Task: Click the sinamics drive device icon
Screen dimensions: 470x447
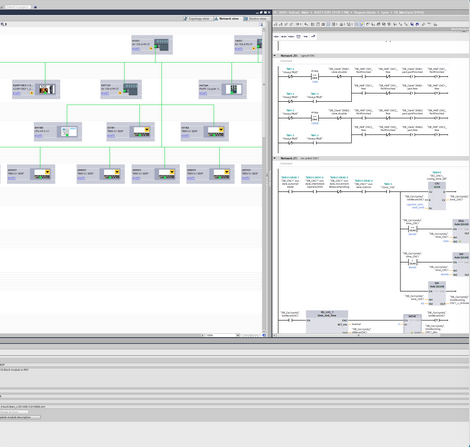Action: pos(47,89)
